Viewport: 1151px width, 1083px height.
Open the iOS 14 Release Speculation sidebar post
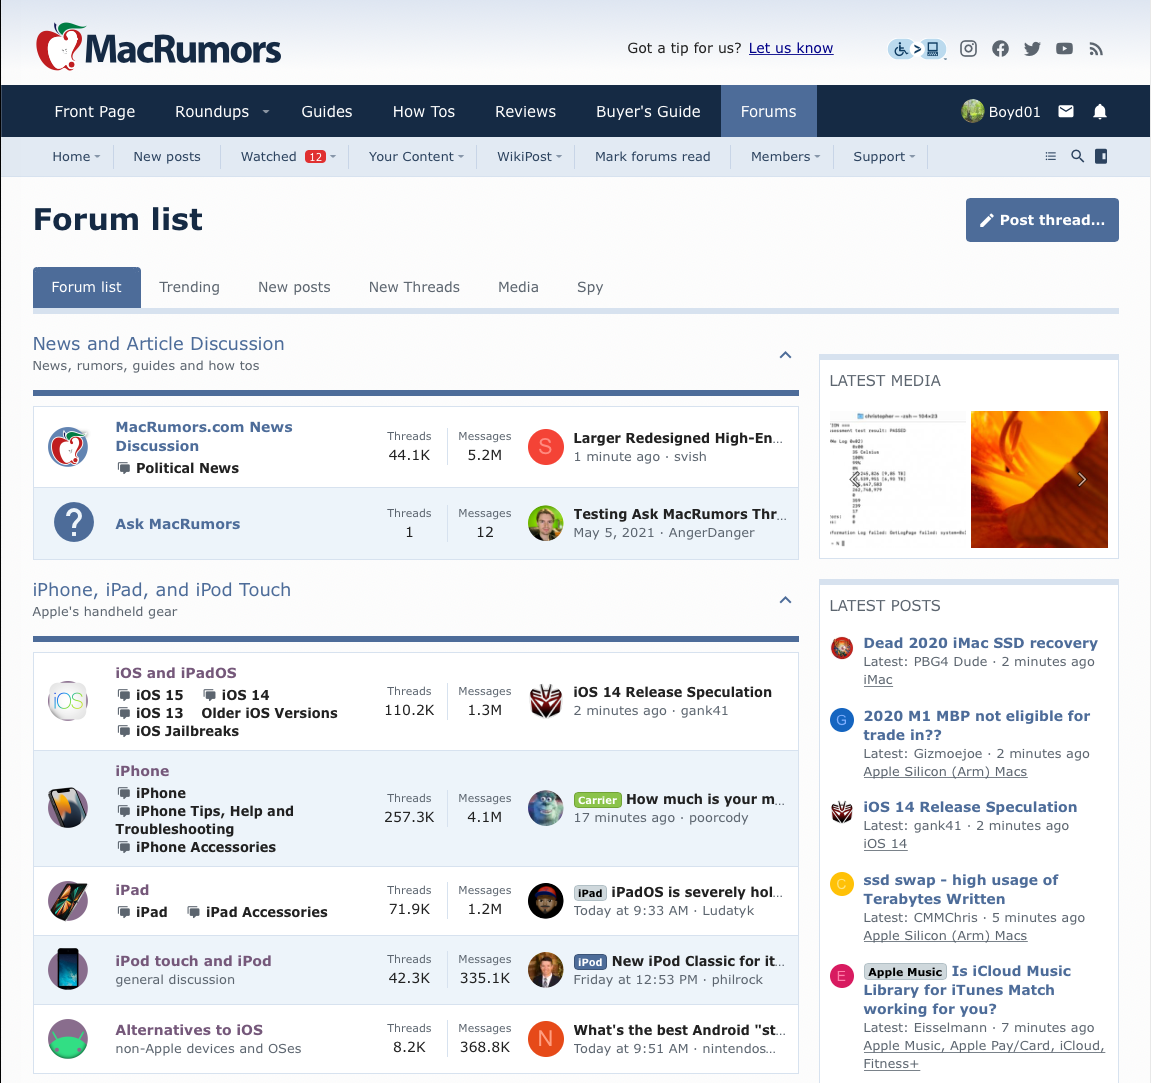pyautogui.click(x=970, y=807)
